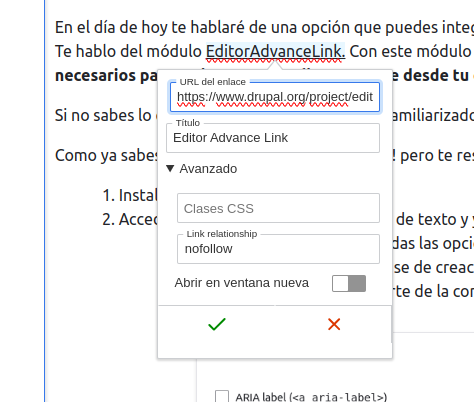The image size is (474, 402).
Task: Click the EditorAdvanceLink linked text
Action: (275, 51)
